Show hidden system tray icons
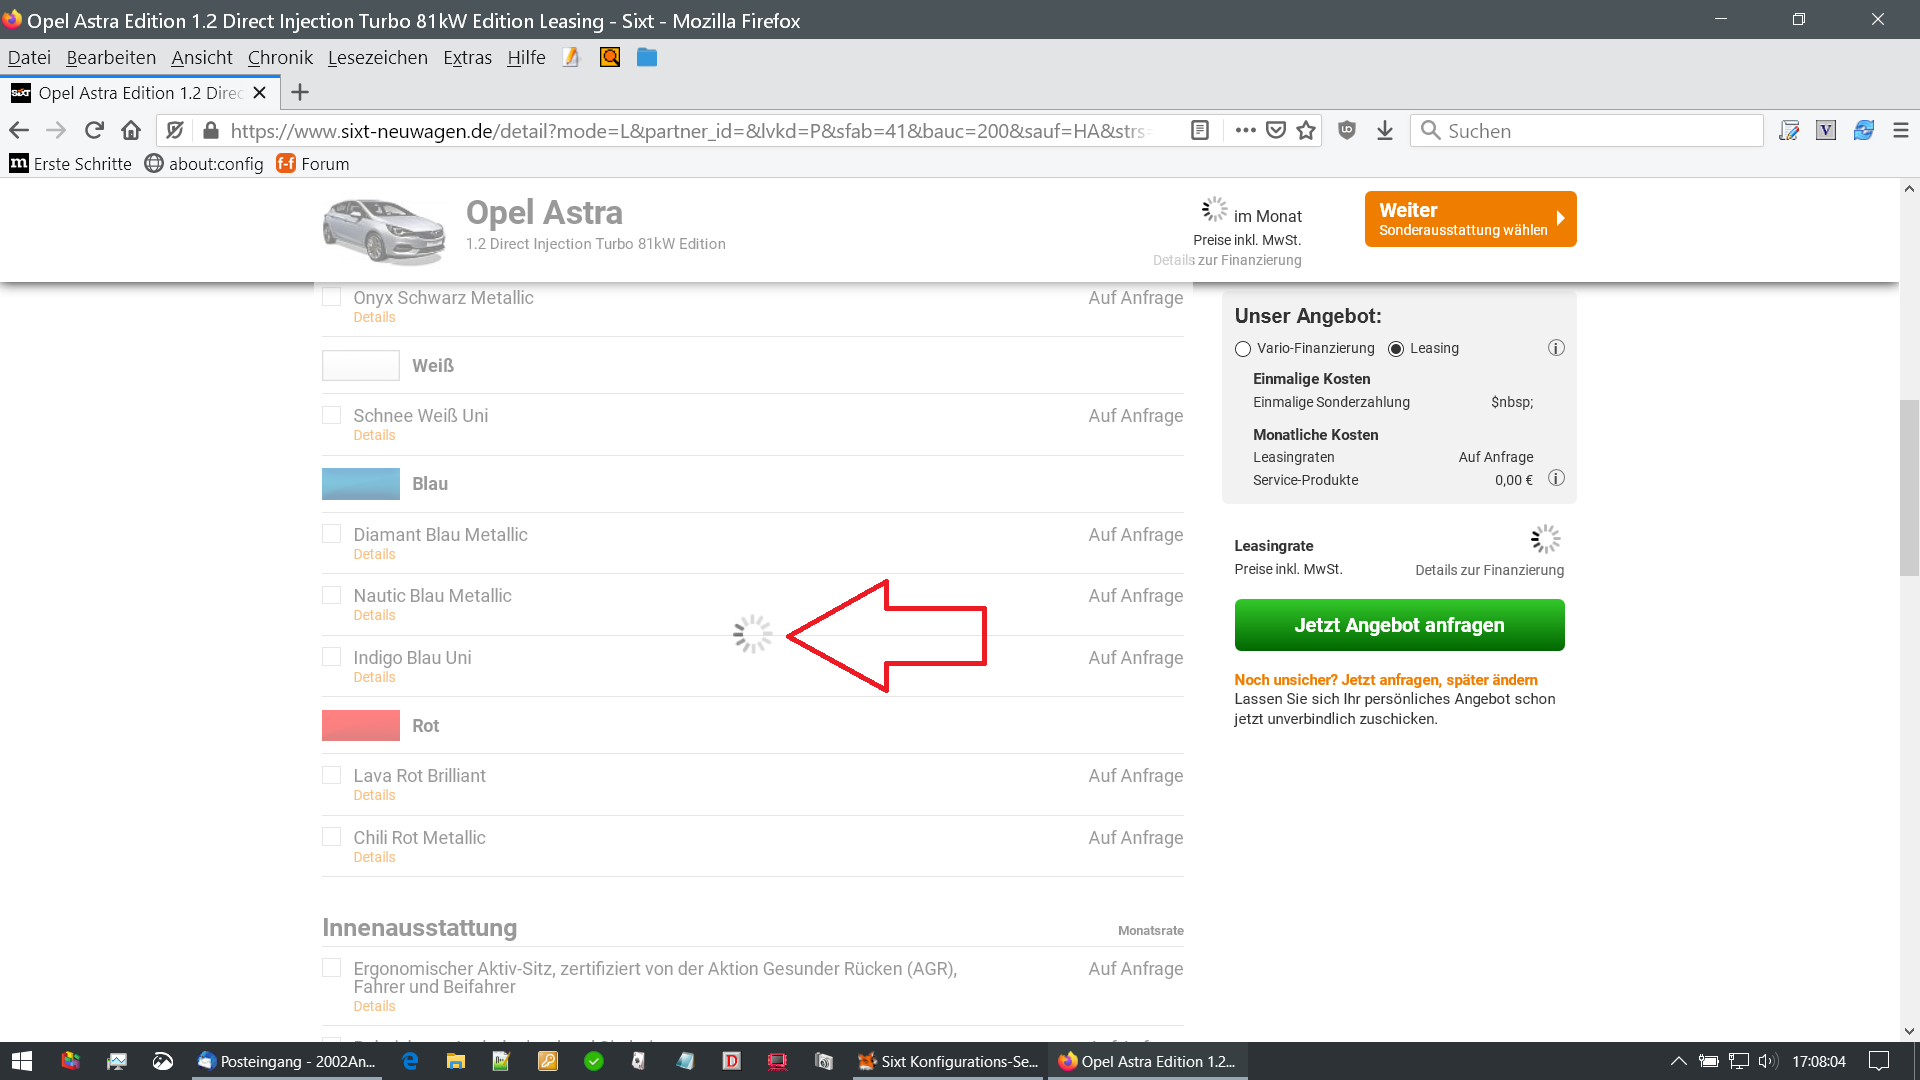This screenshot has width=1920, height=1080. click(1679, 1061)
